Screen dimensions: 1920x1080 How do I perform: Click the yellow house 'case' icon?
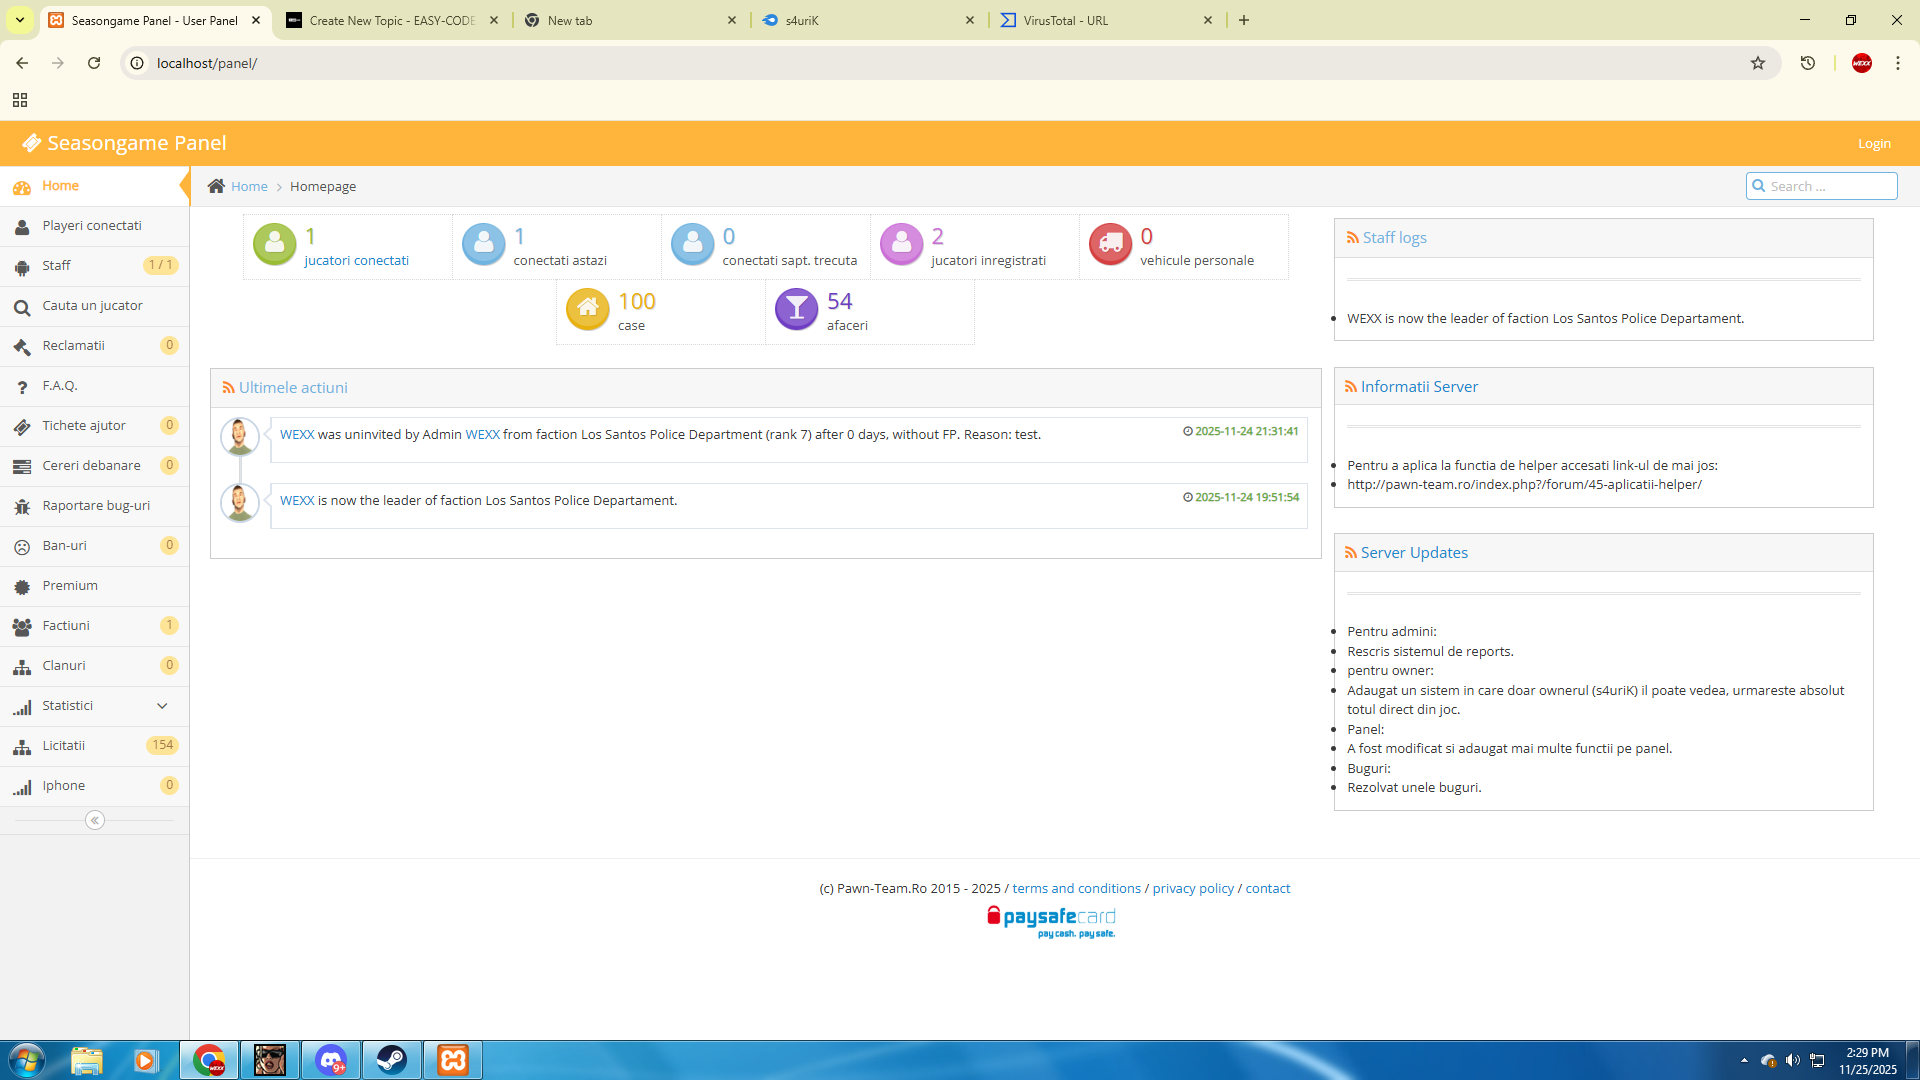click(588, 309)
